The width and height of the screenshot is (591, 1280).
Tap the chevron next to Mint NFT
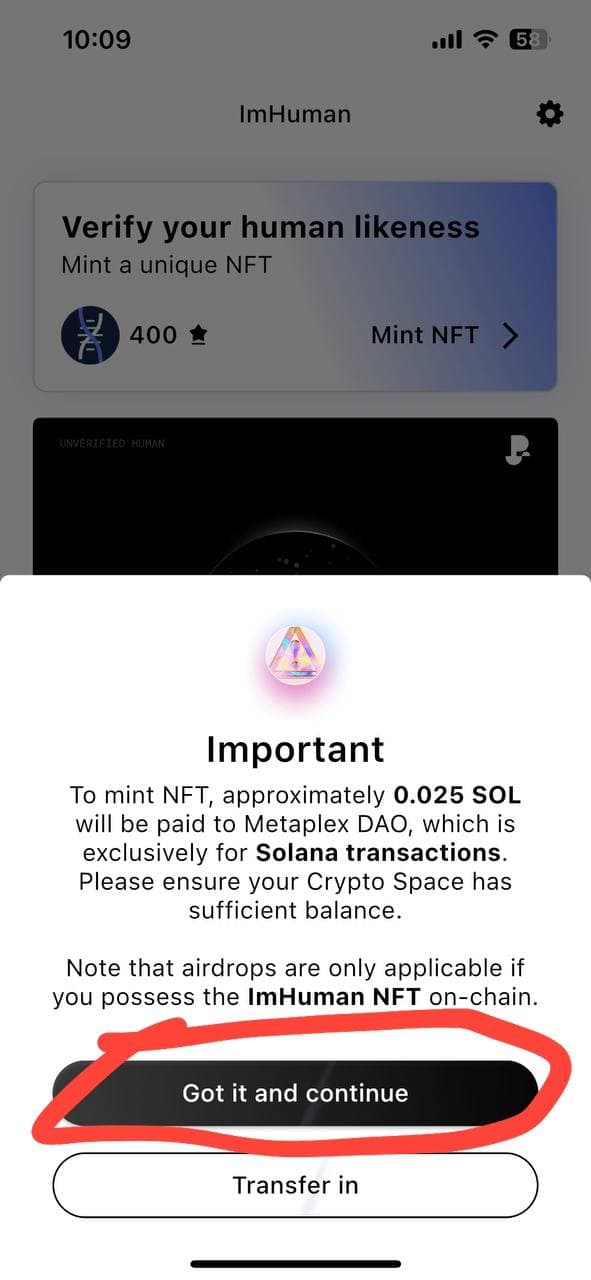pyautogui.click(x=510, y=336)
